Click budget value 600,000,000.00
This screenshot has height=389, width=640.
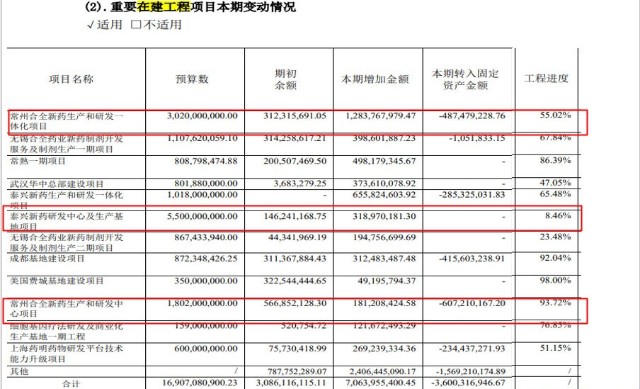[206, 349]
